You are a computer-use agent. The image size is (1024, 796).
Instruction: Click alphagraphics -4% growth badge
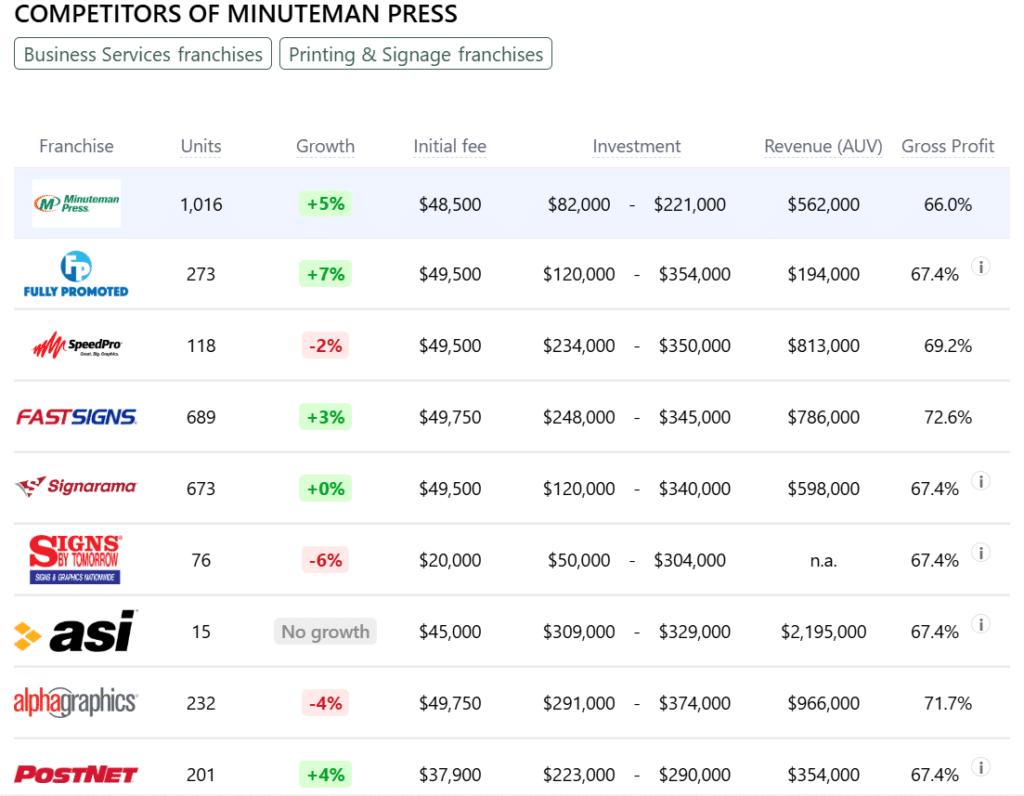325,703
